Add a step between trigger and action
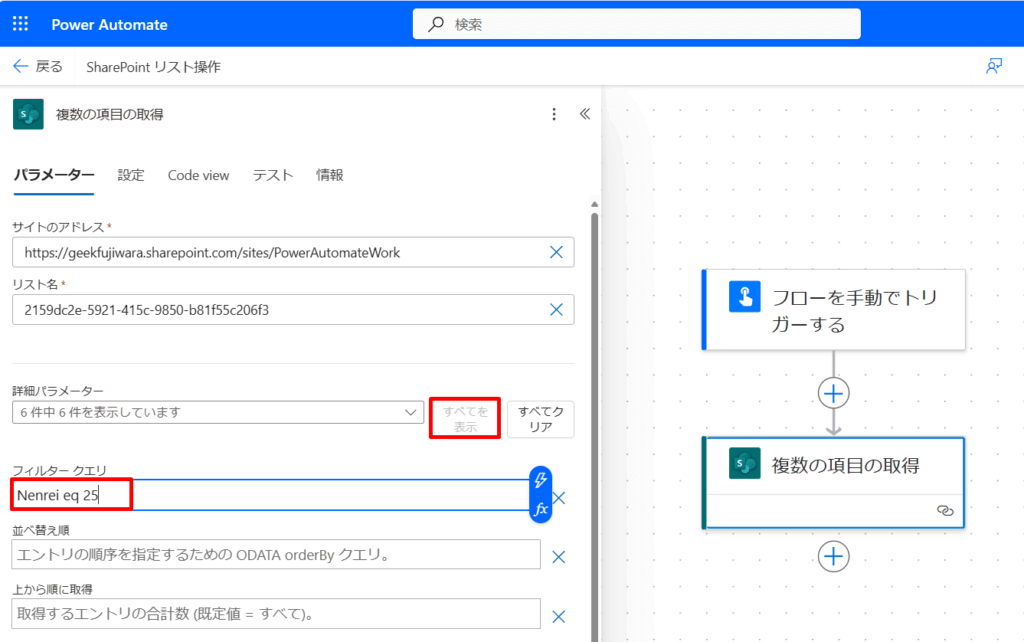This screenshot has height=642, width=1024. tap(834, 393)
